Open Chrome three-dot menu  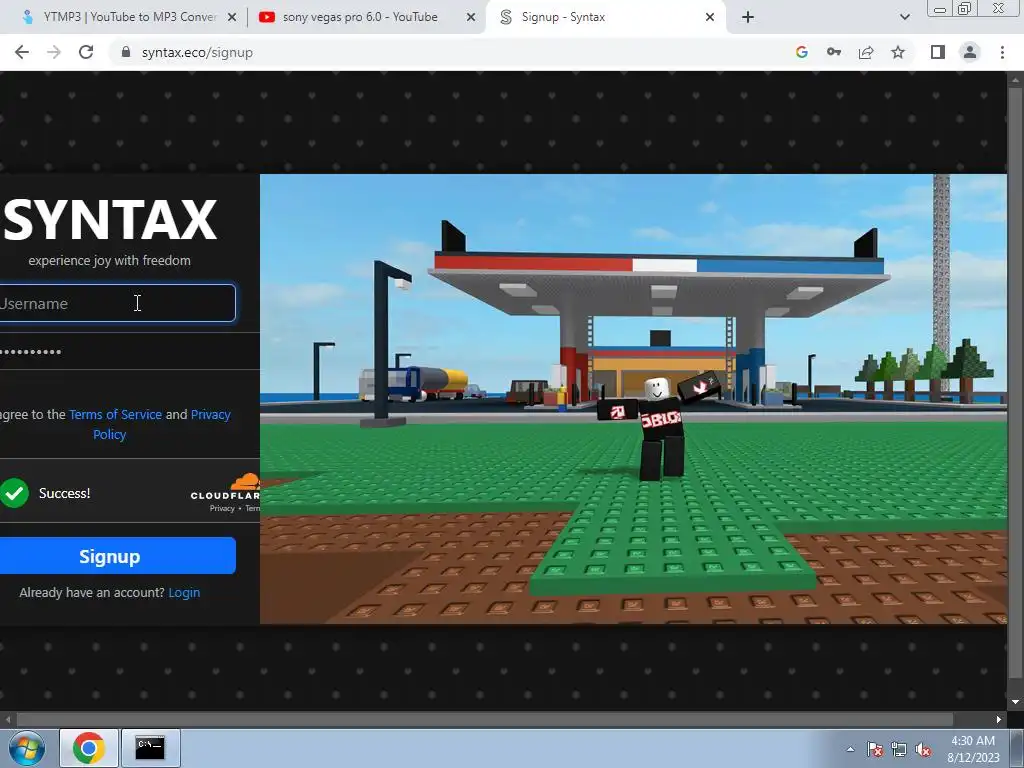coord(1002,52)
